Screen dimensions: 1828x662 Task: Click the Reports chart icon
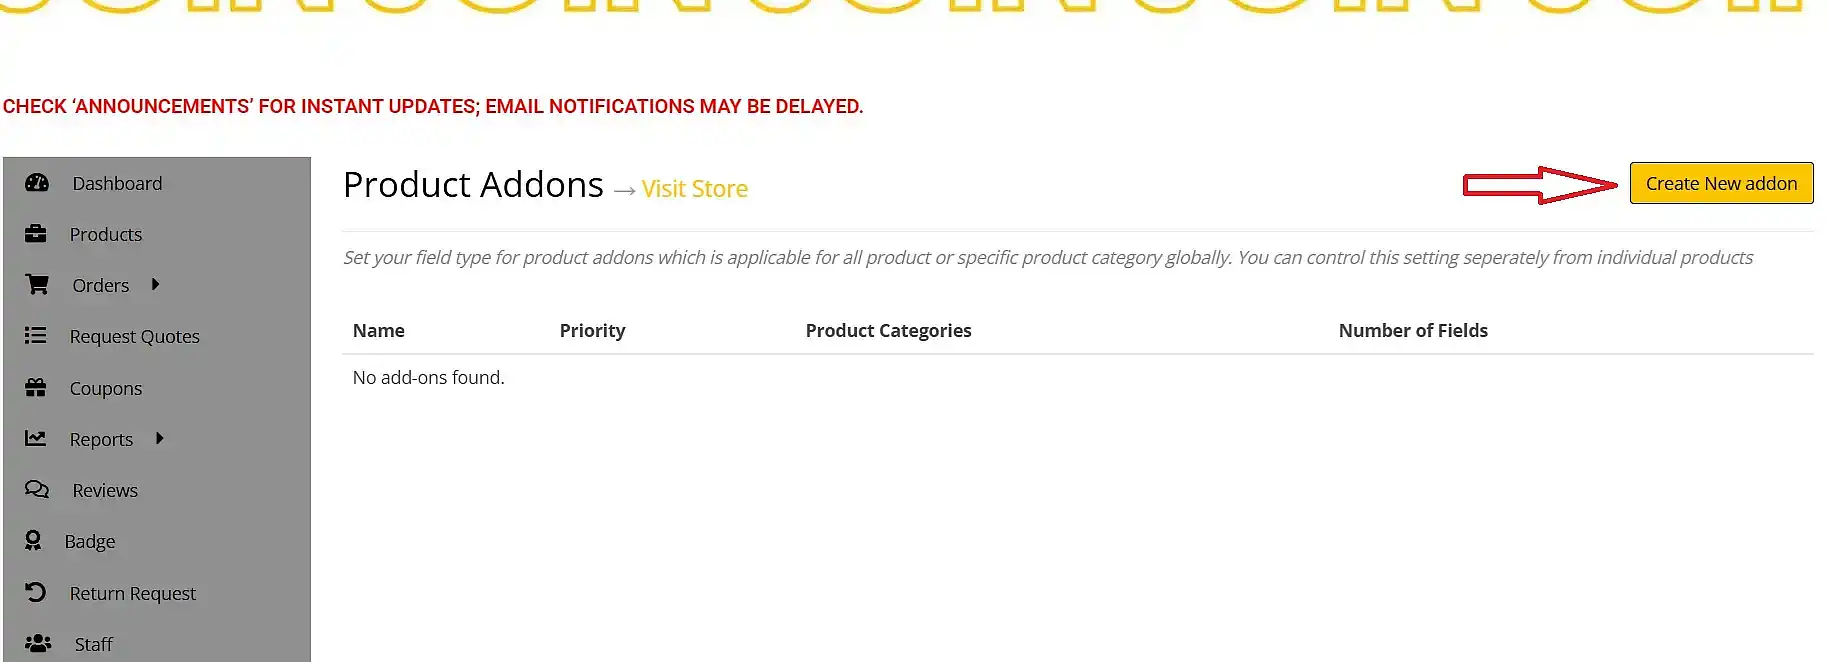click(36, 439)
